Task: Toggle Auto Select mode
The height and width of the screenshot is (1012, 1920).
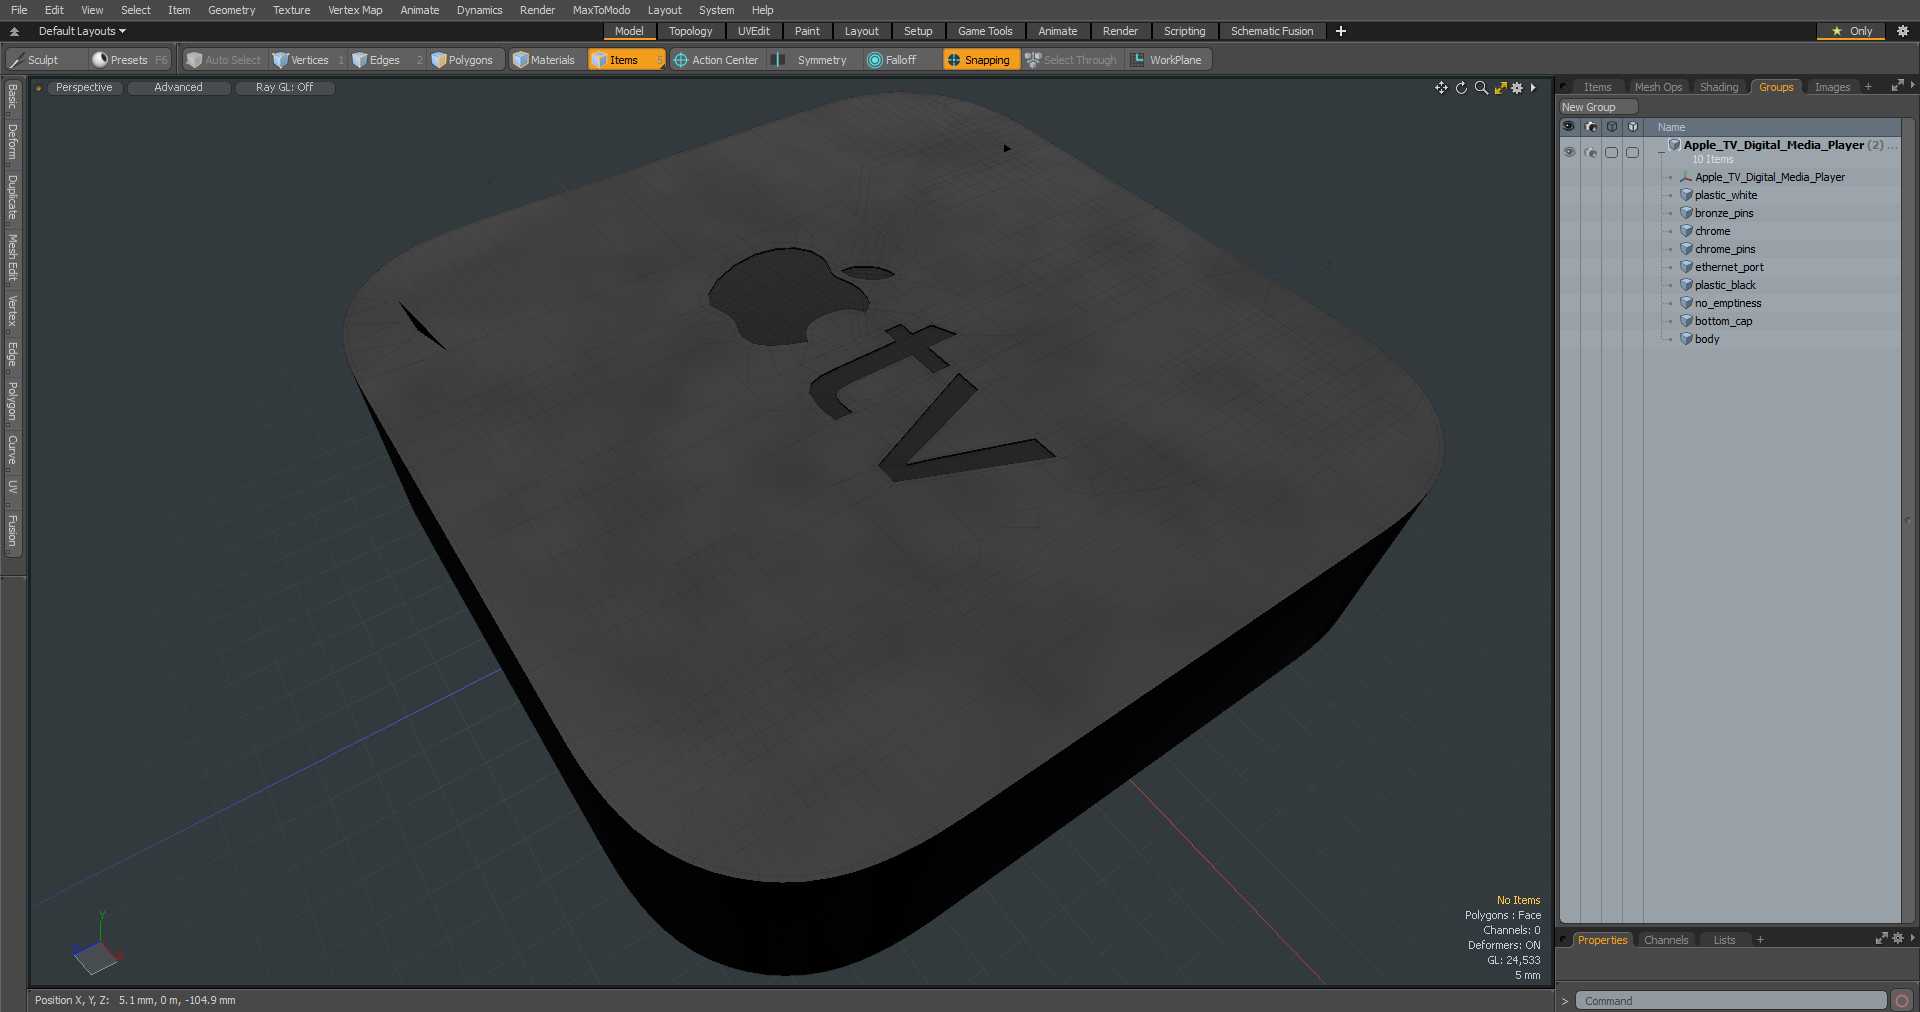Action: [224, 60]
